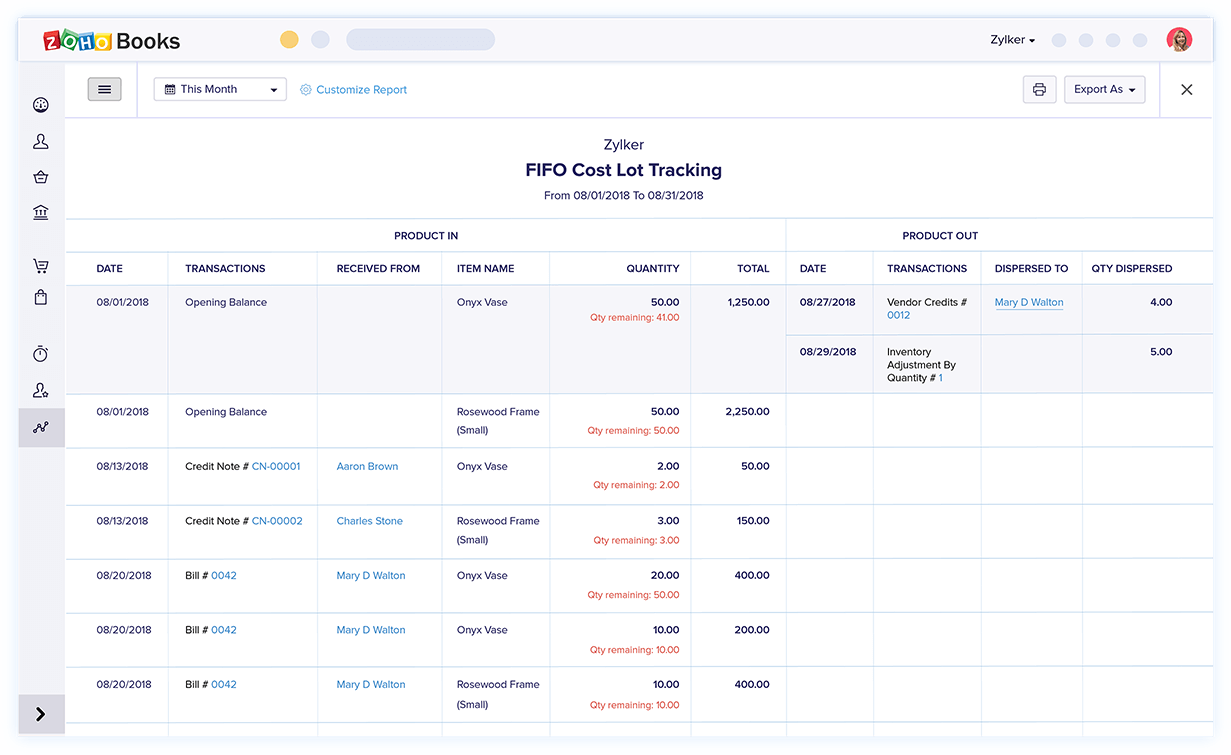Open the Zylker organization dropdown
Image resolution: width=1231 pixels, height=755 pixels.
[1012, 40]
